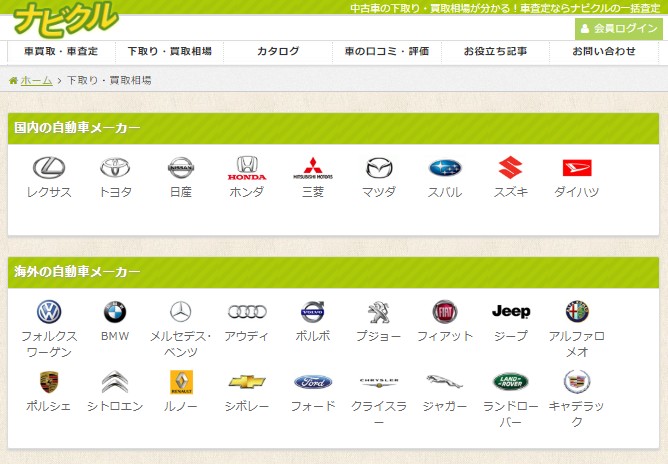Open the フィアット text link

[445, 336]
